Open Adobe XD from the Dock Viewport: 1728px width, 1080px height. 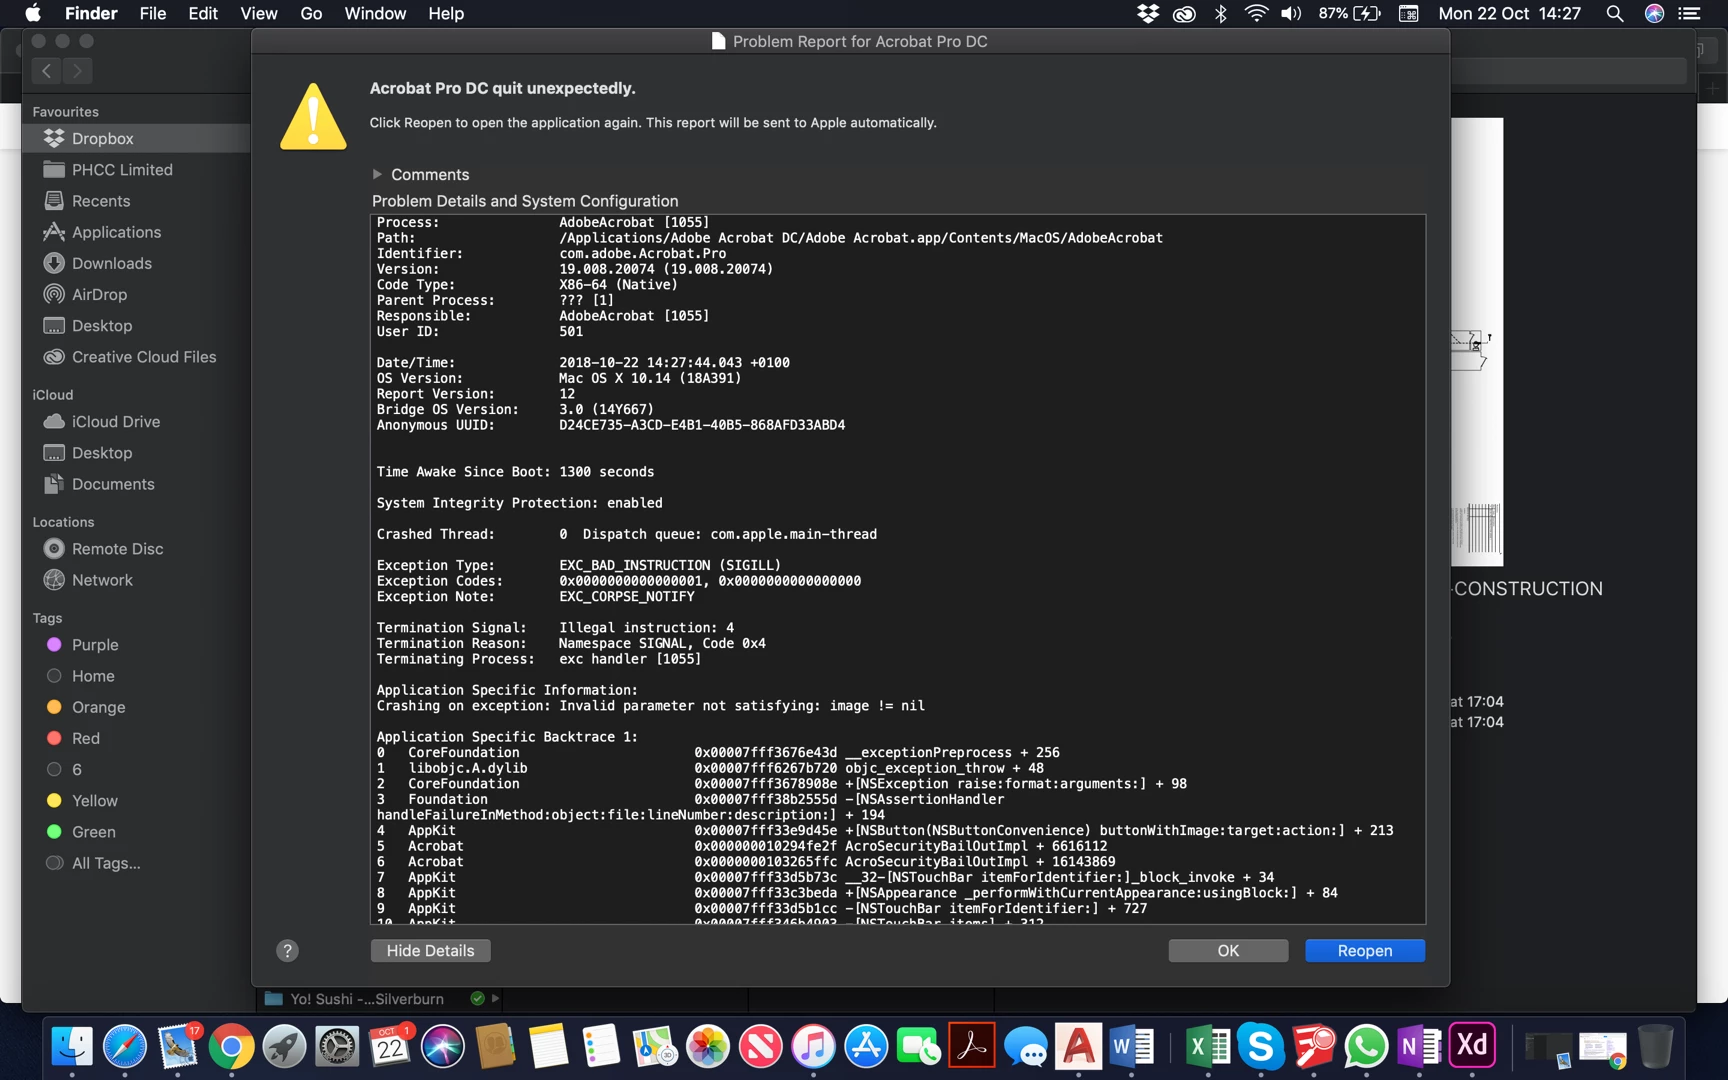click(1472, 1046)
